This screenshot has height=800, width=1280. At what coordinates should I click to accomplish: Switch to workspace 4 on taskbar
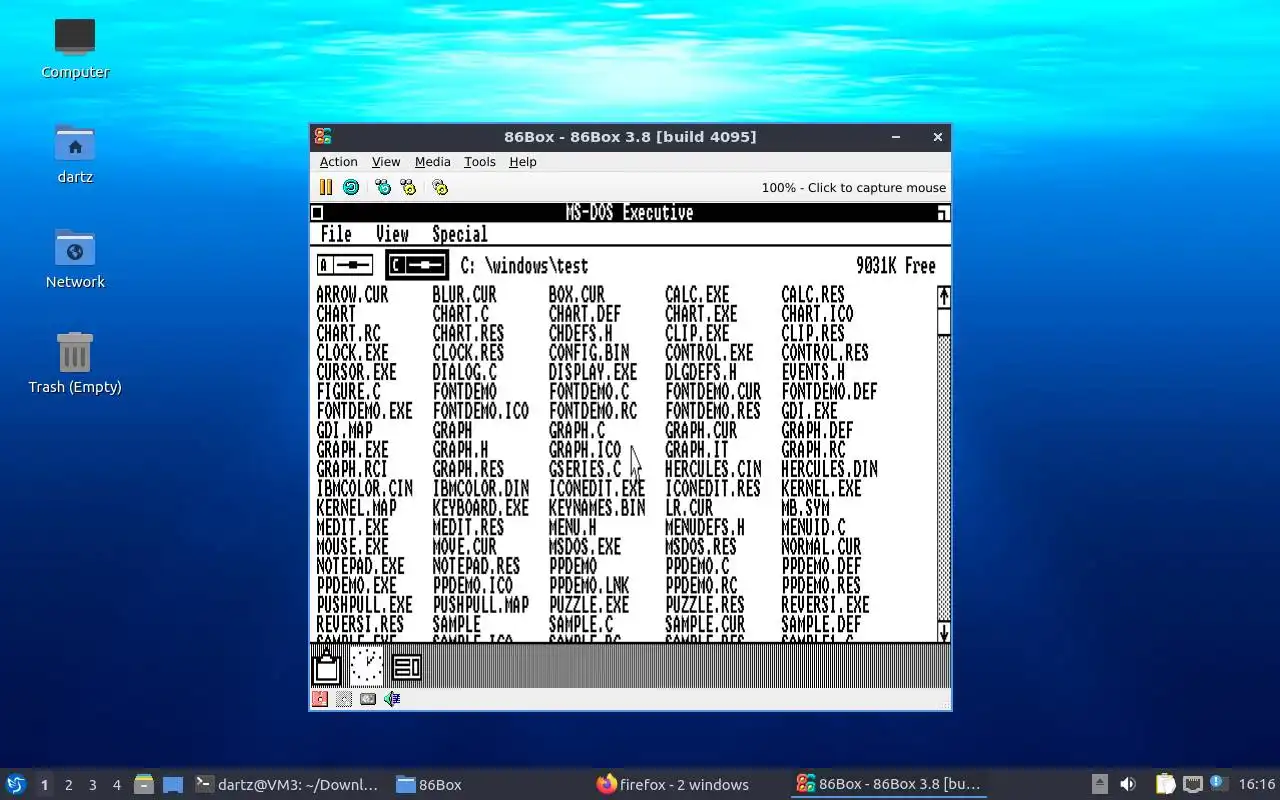pyautogui.click(x=116, y=785)
